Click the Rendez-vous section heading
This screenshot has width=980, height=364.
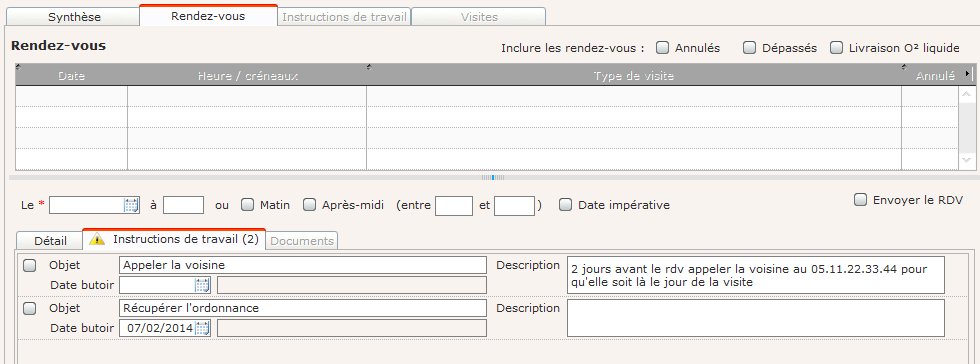pyautogui.click(x=59, y=46)
